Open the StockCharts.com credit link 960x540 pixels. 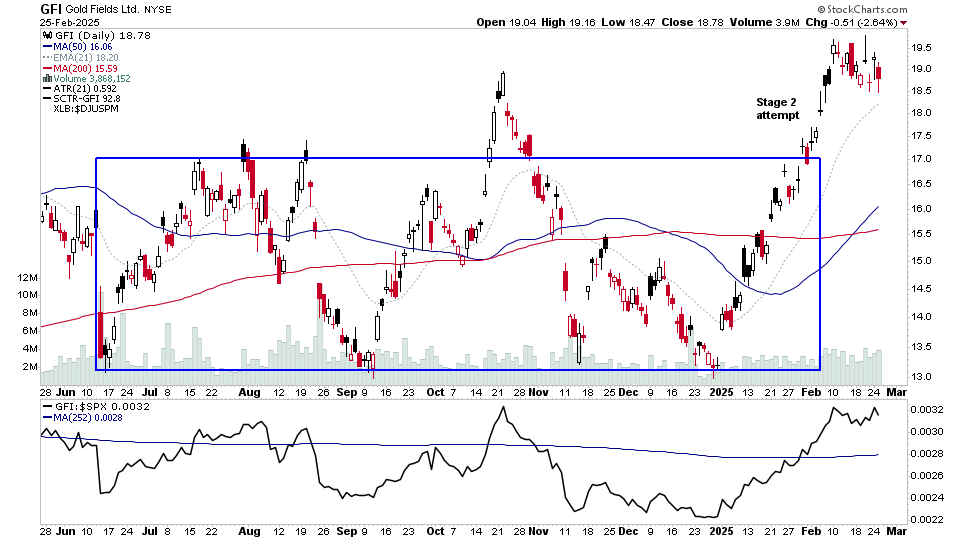[x=862, y=9]
